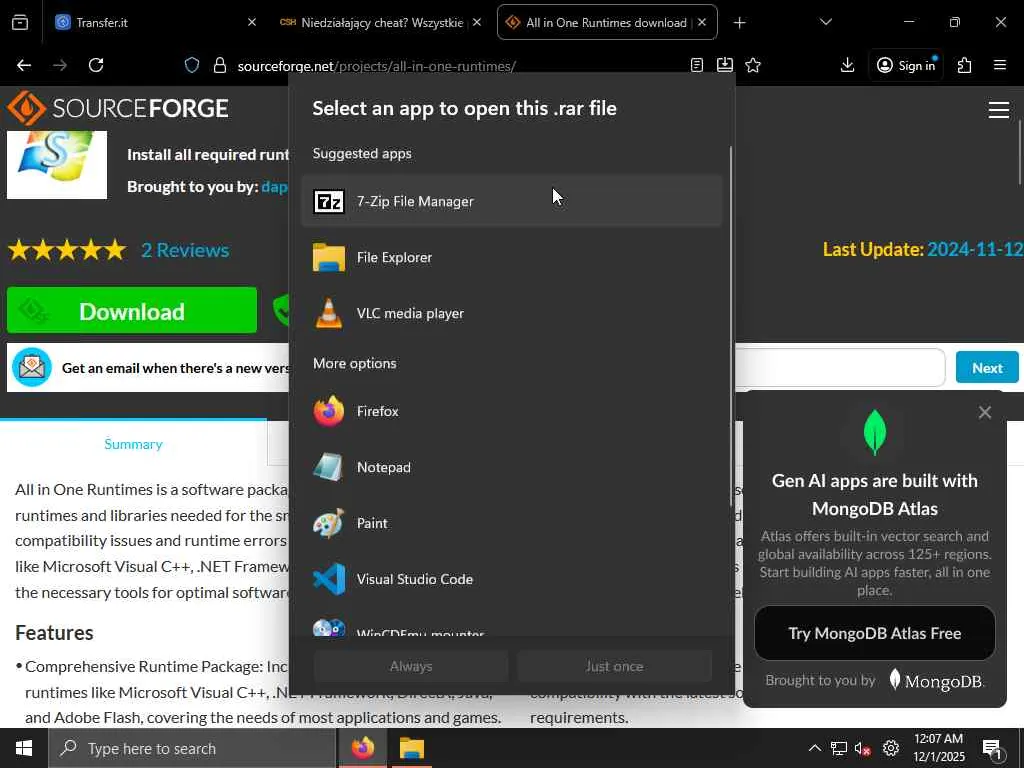The height and width of the screenshot is (768, 1024).
Task: Go back to previous page
Action: [24, 65]
